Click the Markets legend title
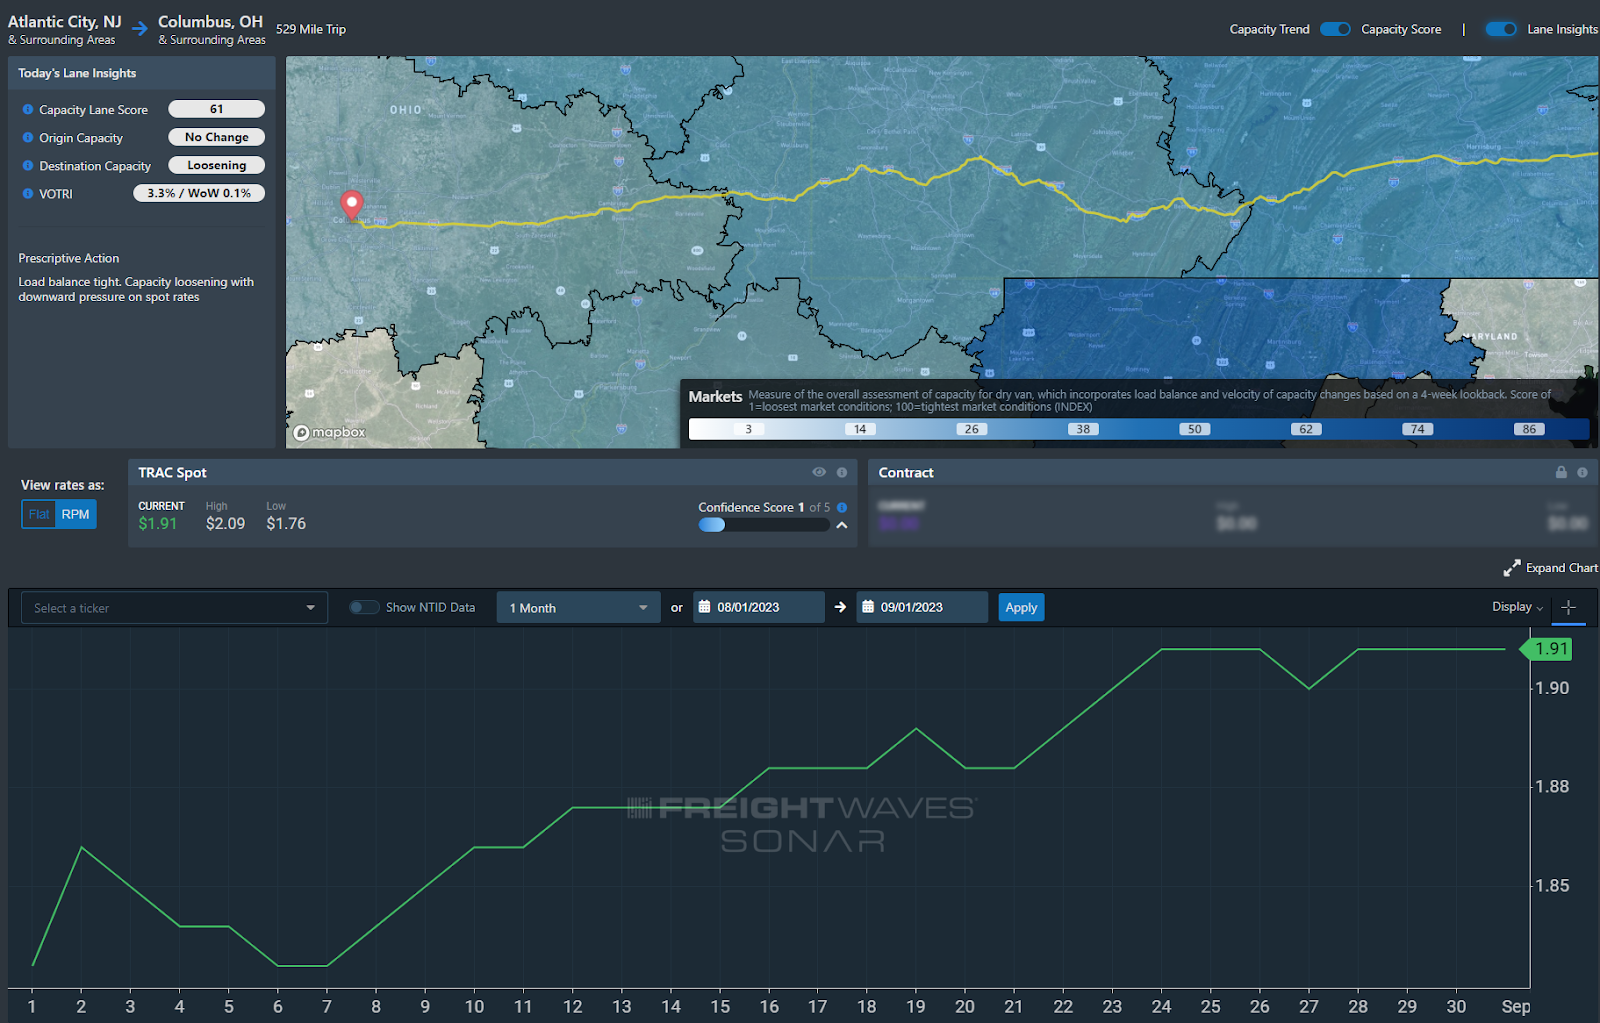This screenshot has height=1023, width=1600. [715, 397]
